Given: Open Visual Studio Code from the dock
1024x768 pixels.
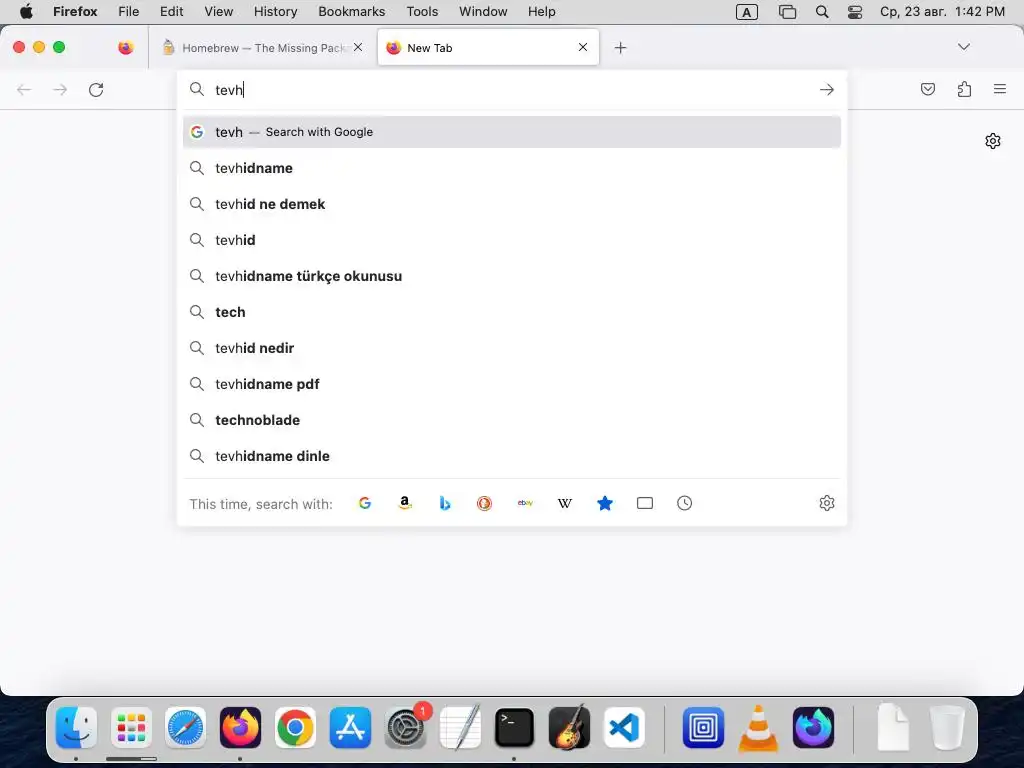Looking at the screenshot, I should pyautogui.click(x=624, y=727).
